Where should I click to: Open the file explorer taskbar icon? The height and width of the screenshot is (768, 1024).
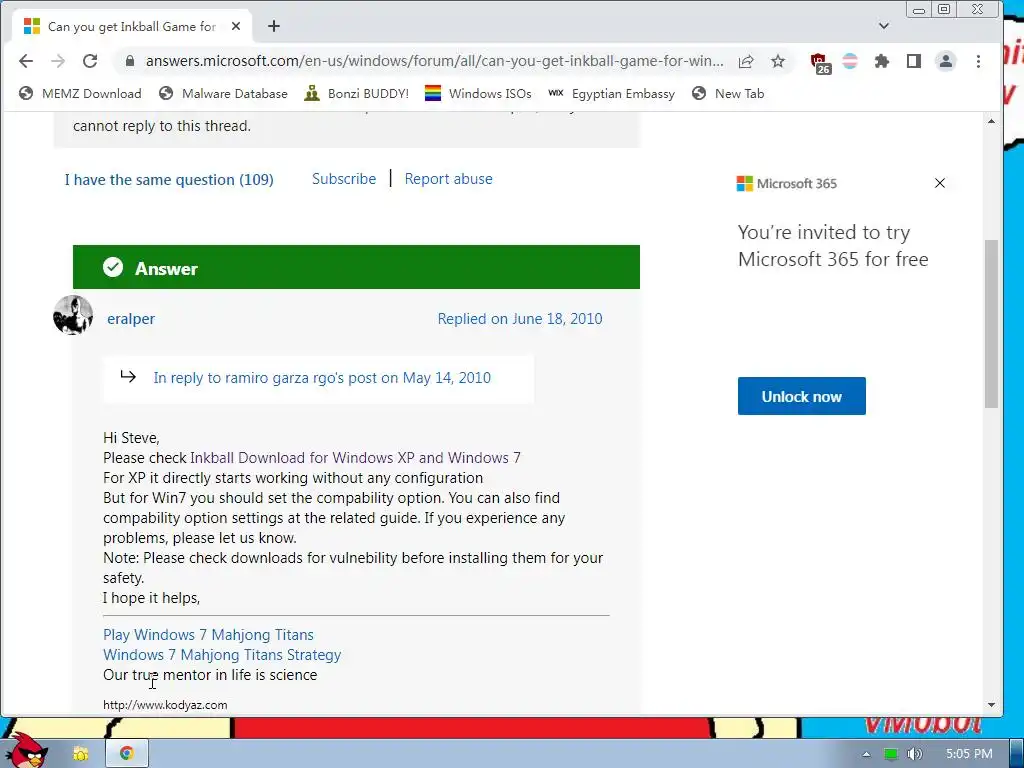[x=80, y=754]
